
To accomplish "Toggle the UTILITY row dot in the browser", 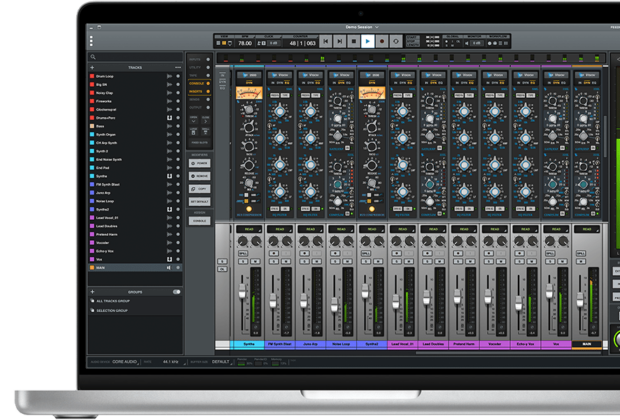I will pos(208,67).
